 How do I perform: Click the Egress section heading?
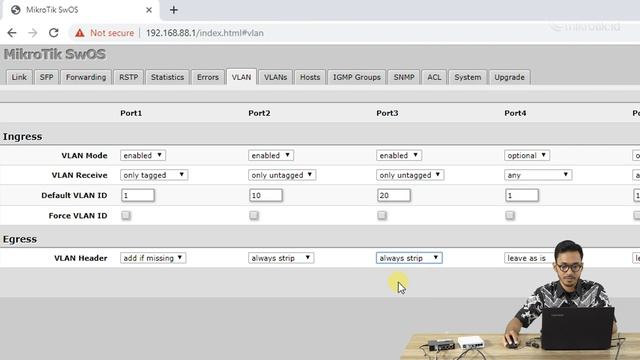pos(20,239)
